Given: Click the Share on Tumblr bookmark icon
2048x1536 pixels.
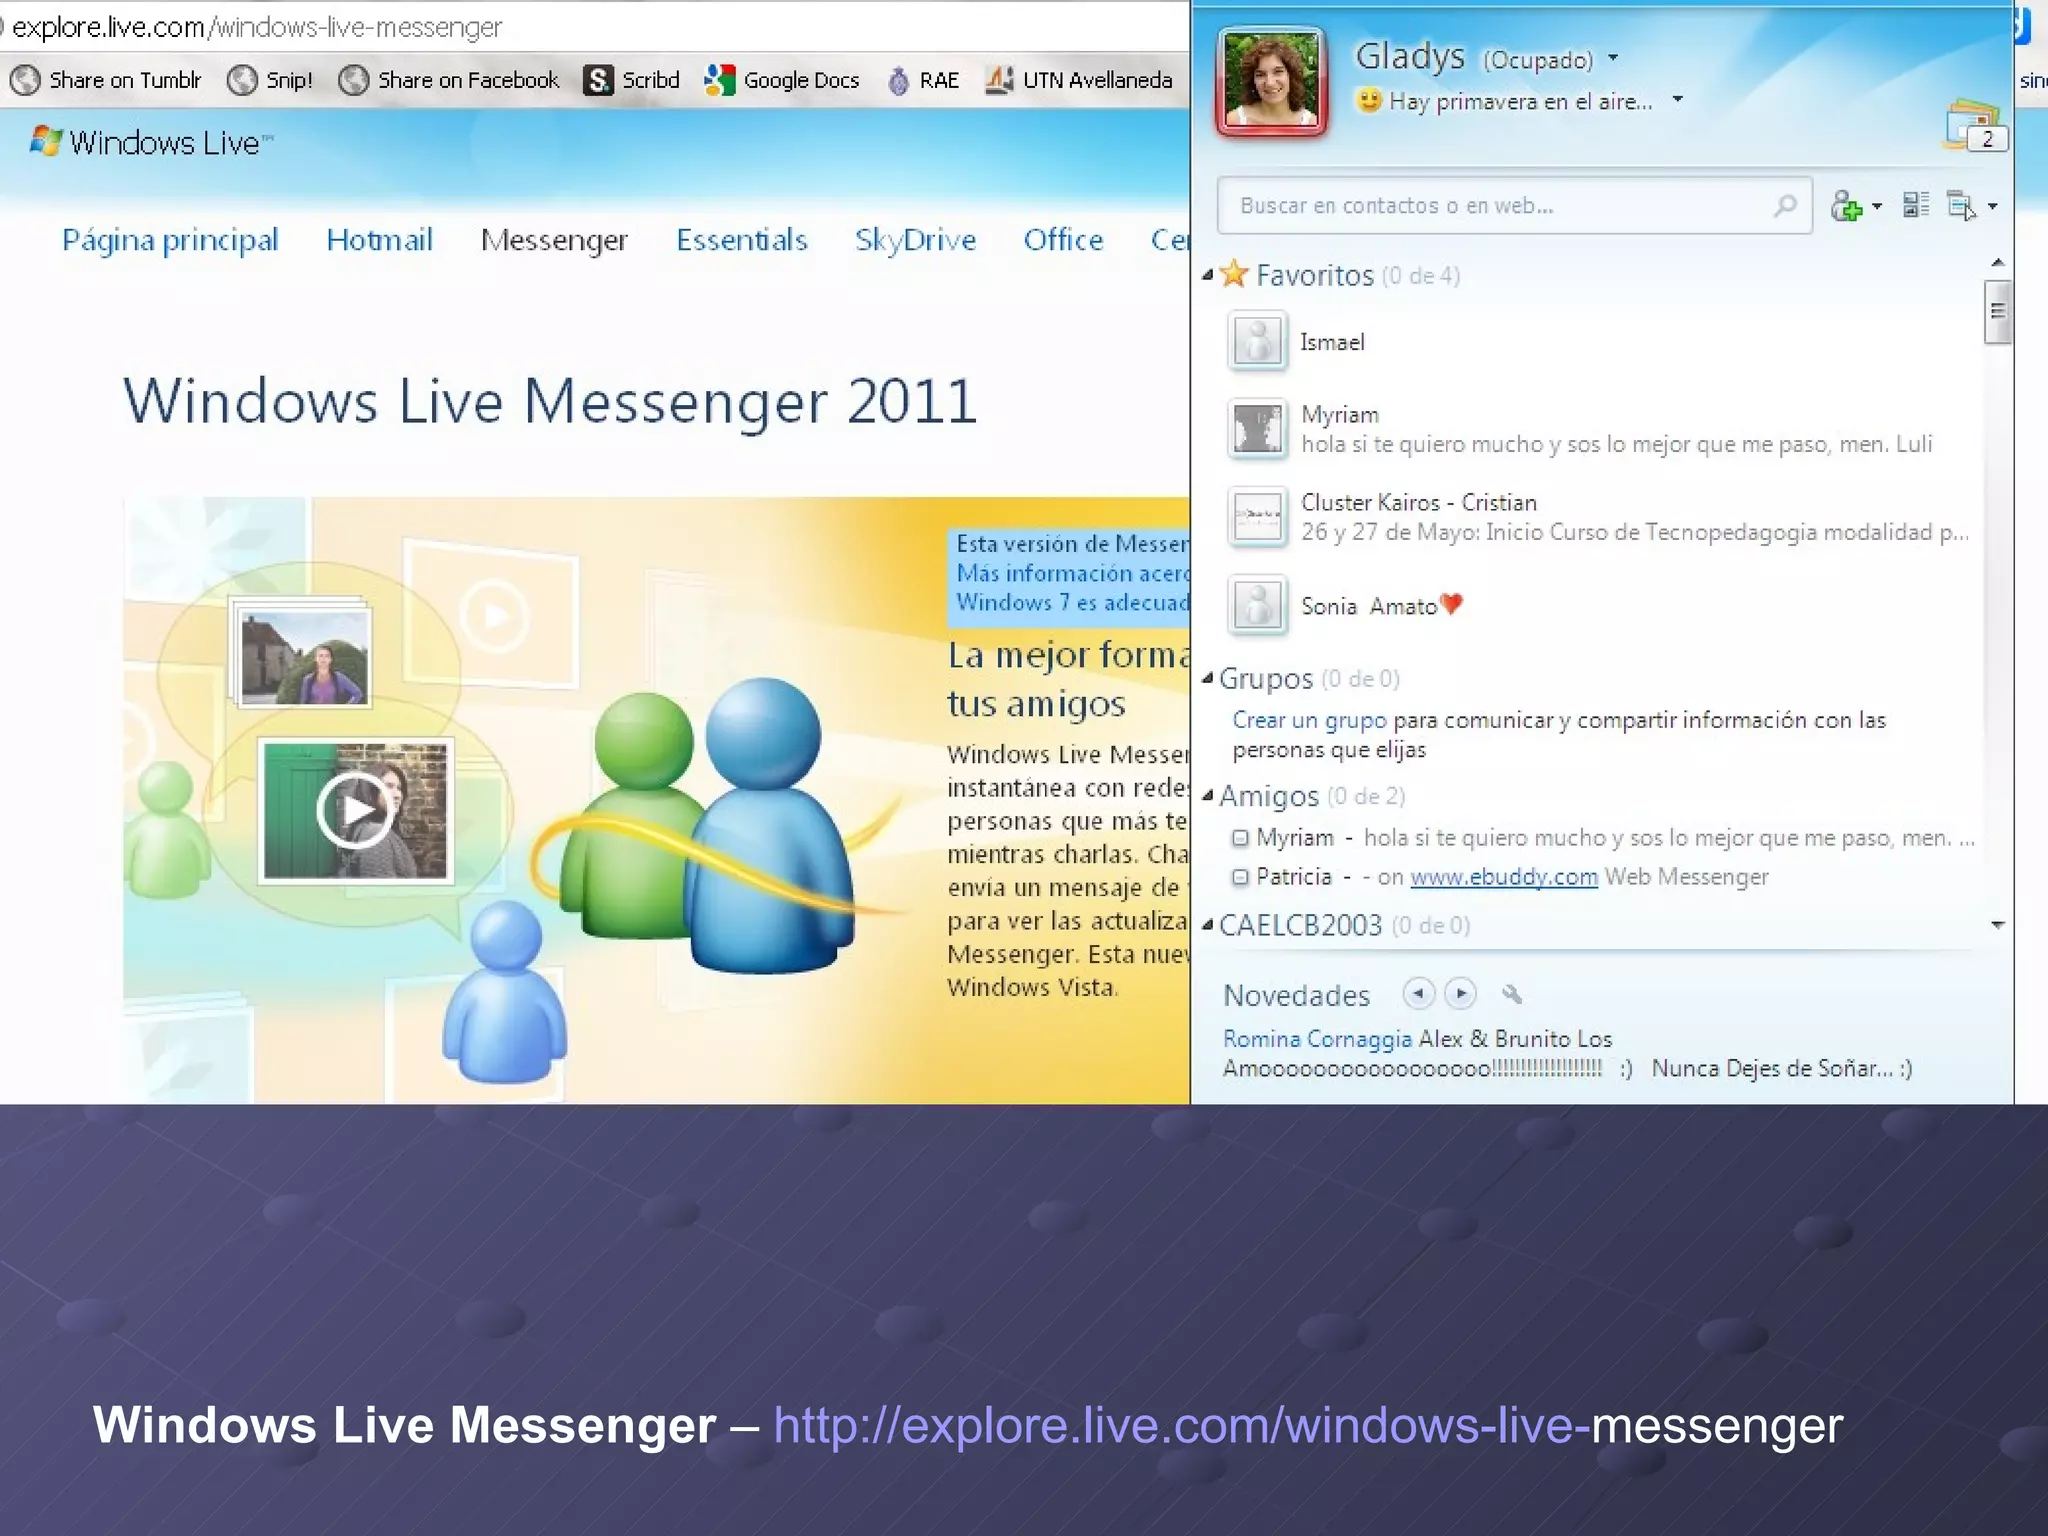Looking at the screenshot, I should pyautogui.click(x=25, y=80).
